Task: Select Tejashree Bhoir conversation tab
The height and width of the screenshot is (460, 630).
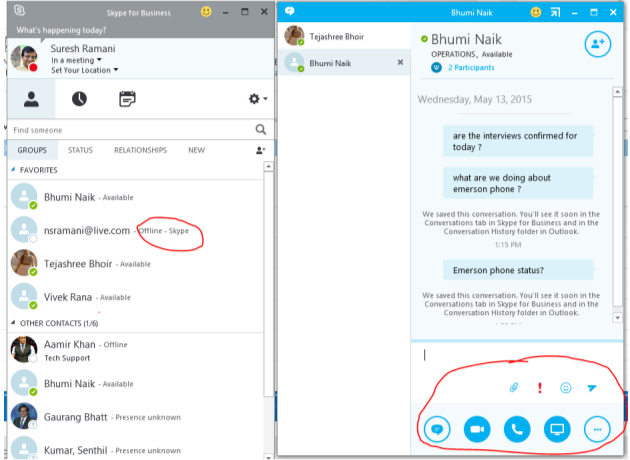Action: point(344,36)
